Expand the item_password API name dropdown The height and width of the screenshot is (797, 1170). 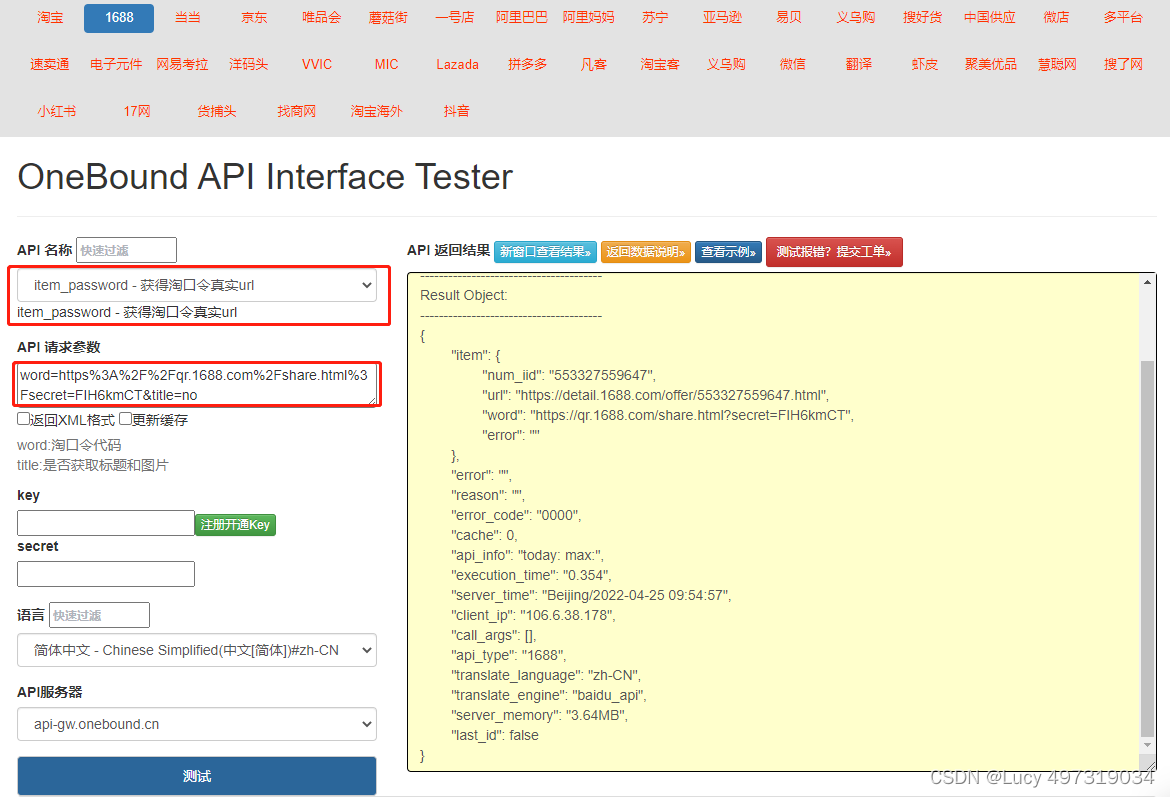[x=197, y=285]
